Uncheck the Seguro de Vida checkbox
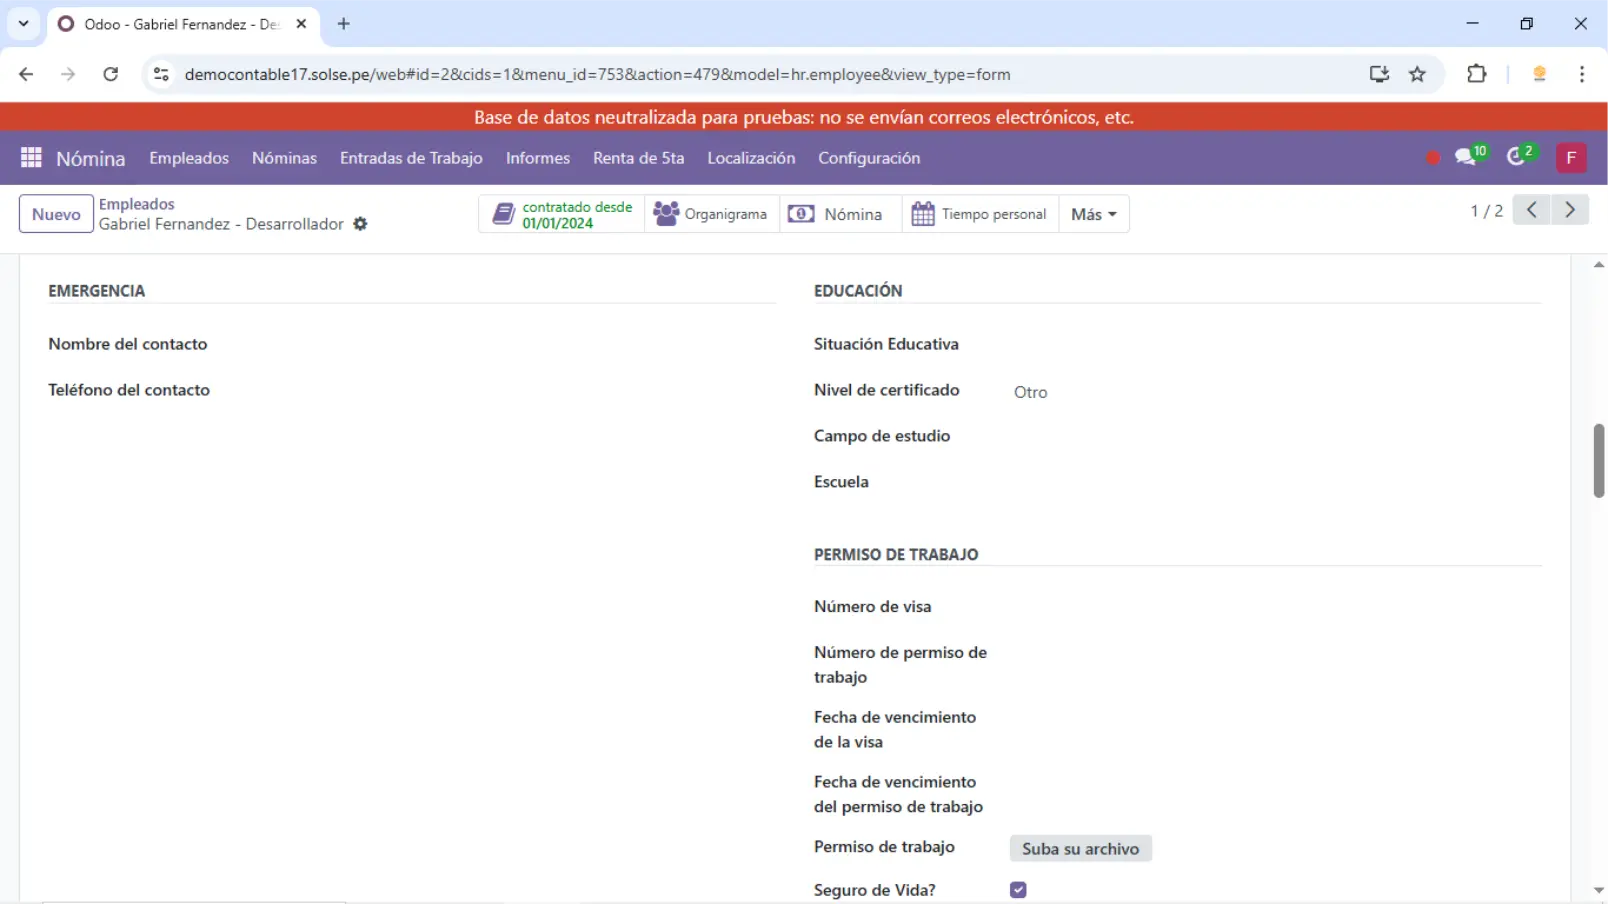This screenshot has width=1608, height=904. [1018, 890]
